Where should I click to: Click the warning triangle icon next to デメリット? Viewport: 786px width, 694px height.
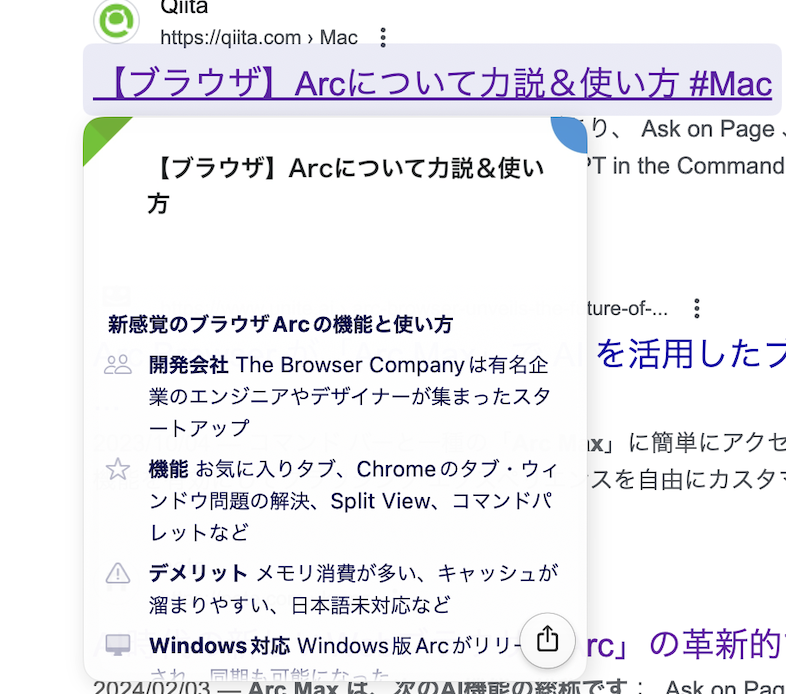pyautogui.click(x=118, y=574)
